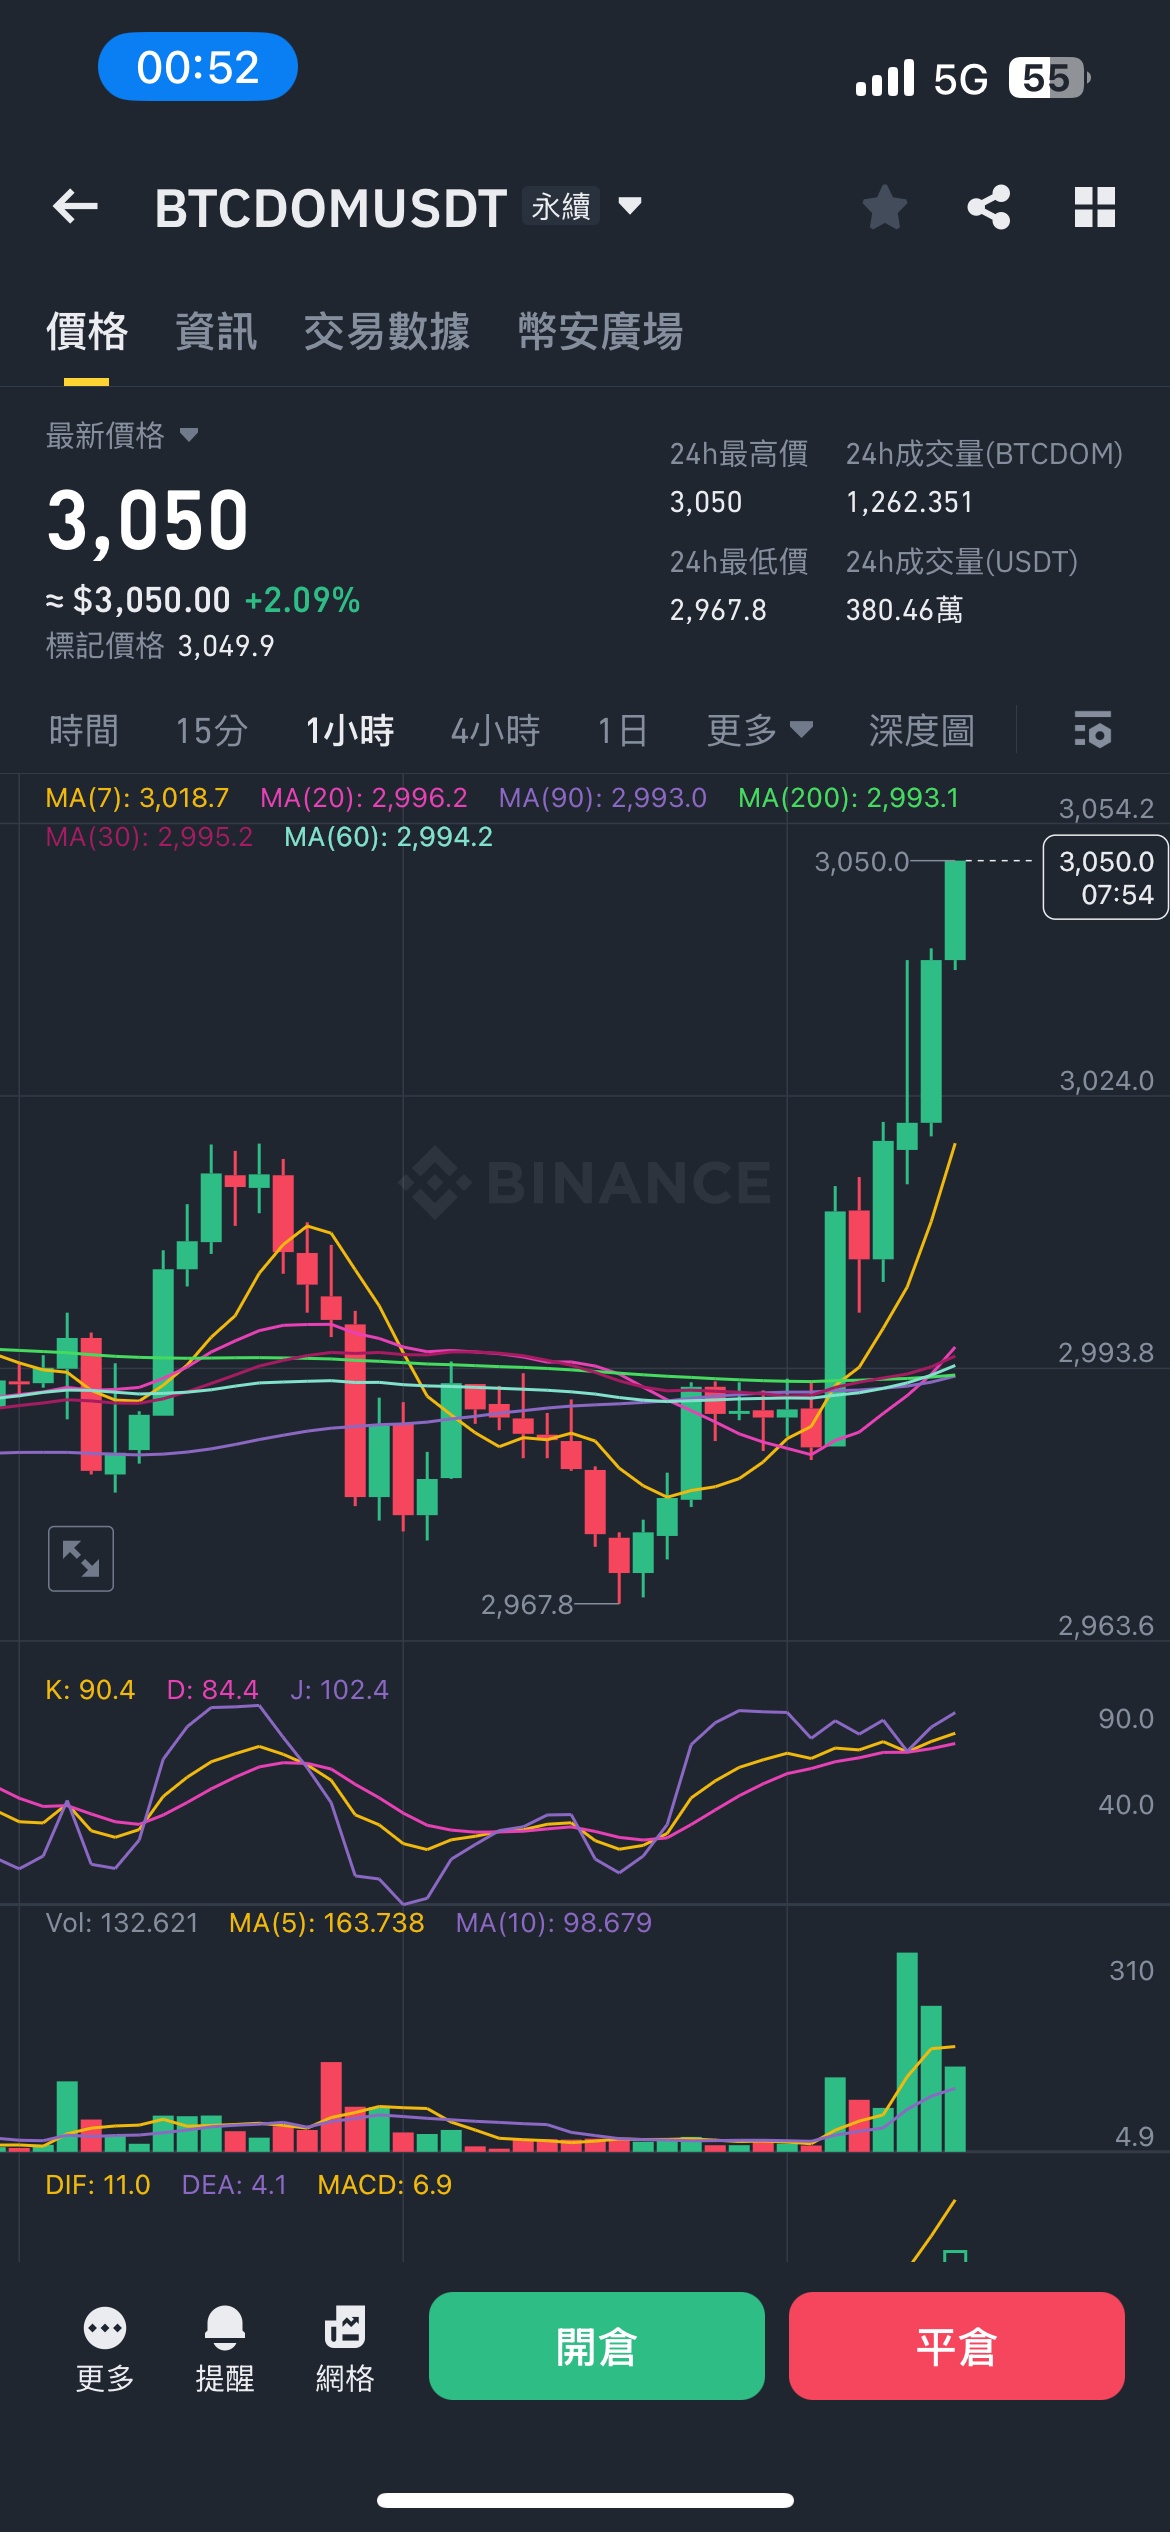The width and height of the screenshot is (1170, 2532).
Task: Tap the MA(90): 2,993.0 indicator label
Action: (603, 798)
